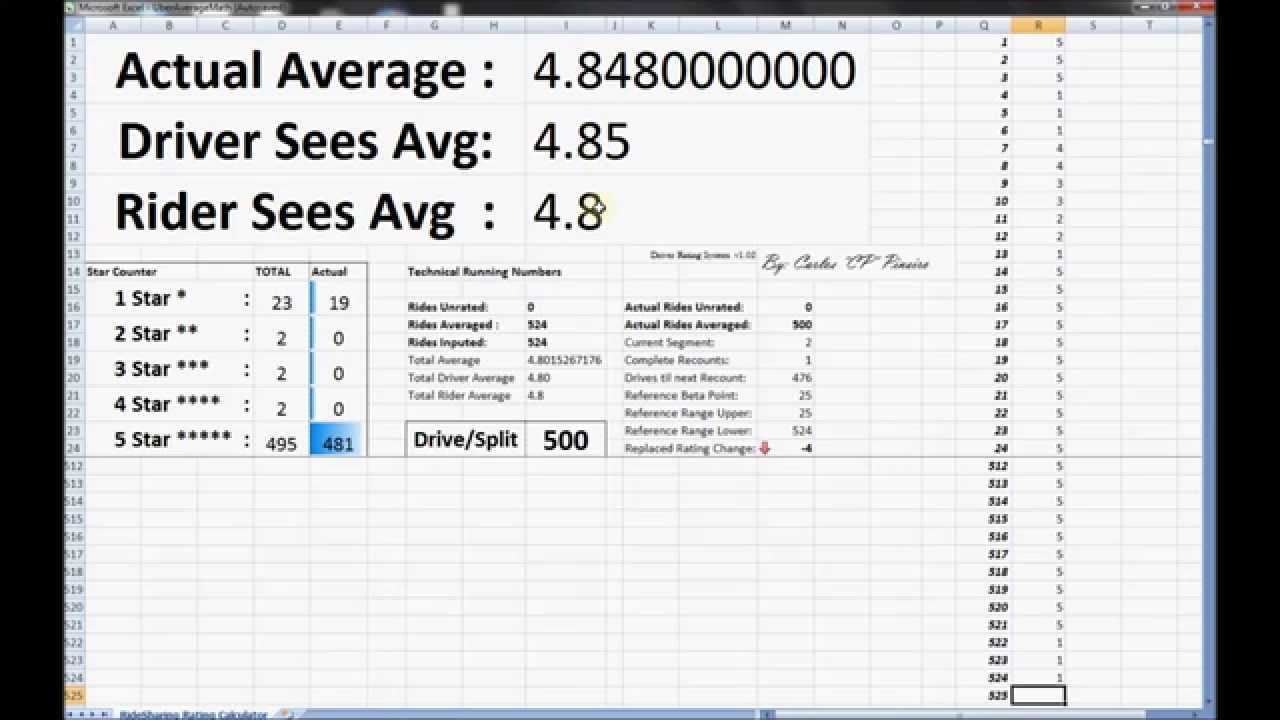Click the 'Reference Range Lower:' label
This screenshot has height=720, width=1280.
pos(688,431)
